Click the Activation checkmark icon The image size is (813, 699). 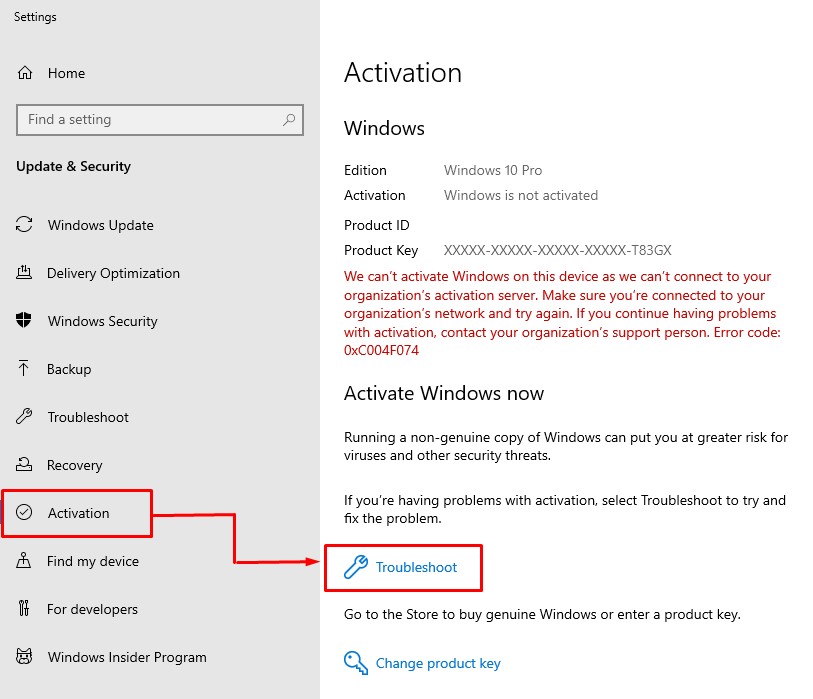pyautogui.click(x=25, y=513)
